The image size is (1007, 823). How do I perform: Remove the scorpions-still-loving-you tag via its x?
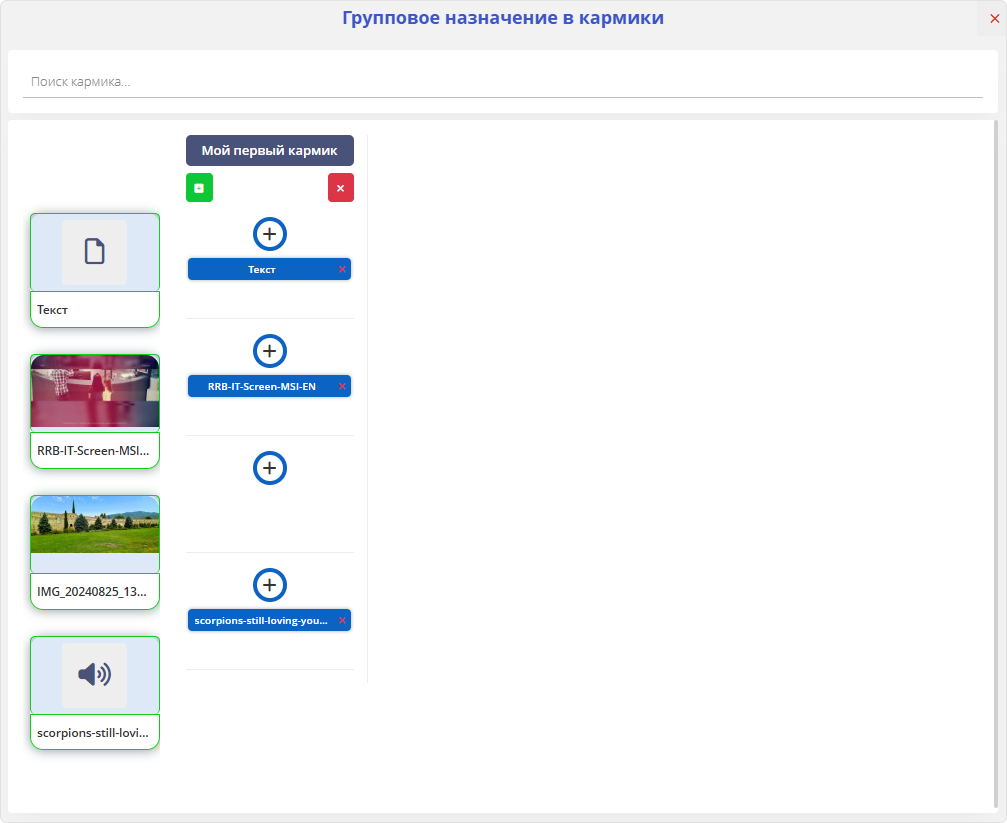pos(341,620)
